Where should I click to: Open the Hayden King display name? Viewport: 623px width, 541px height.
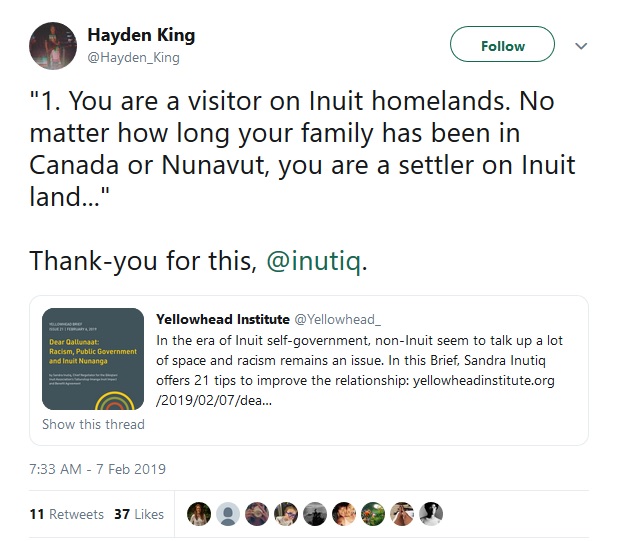click(x=141, y=35)
